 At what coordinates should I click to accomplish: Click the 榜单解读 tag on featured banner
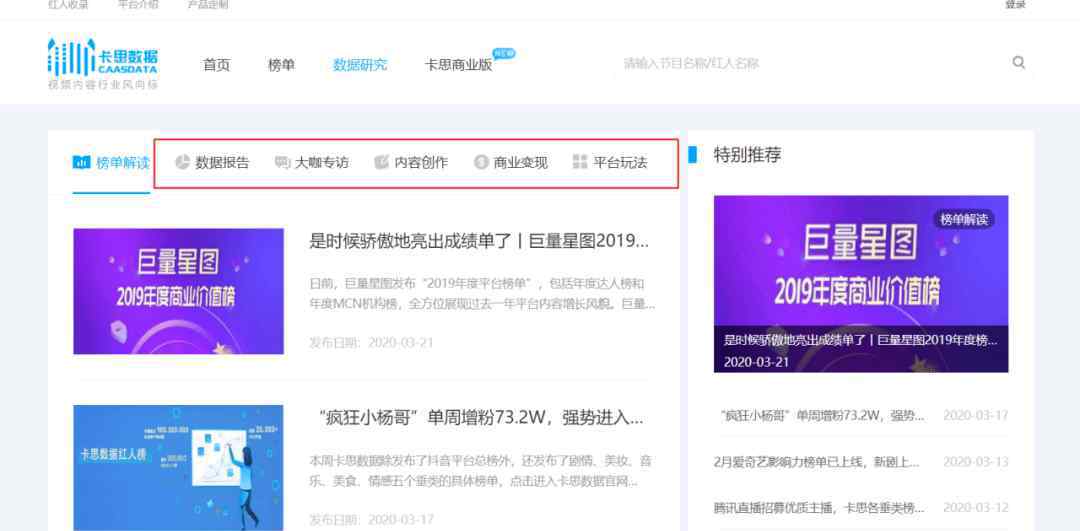964,220
